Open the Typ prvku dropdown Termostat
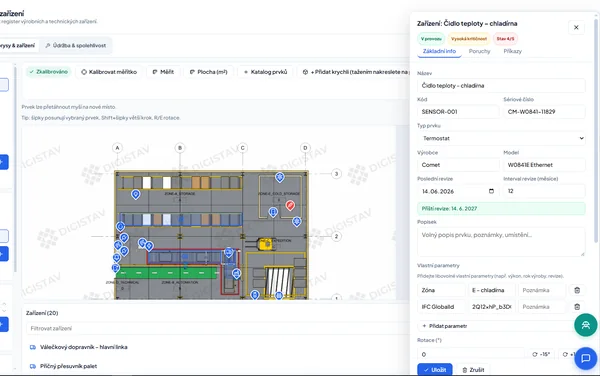The height and width of the screenshot is (376, 600). tap(501, 138)
